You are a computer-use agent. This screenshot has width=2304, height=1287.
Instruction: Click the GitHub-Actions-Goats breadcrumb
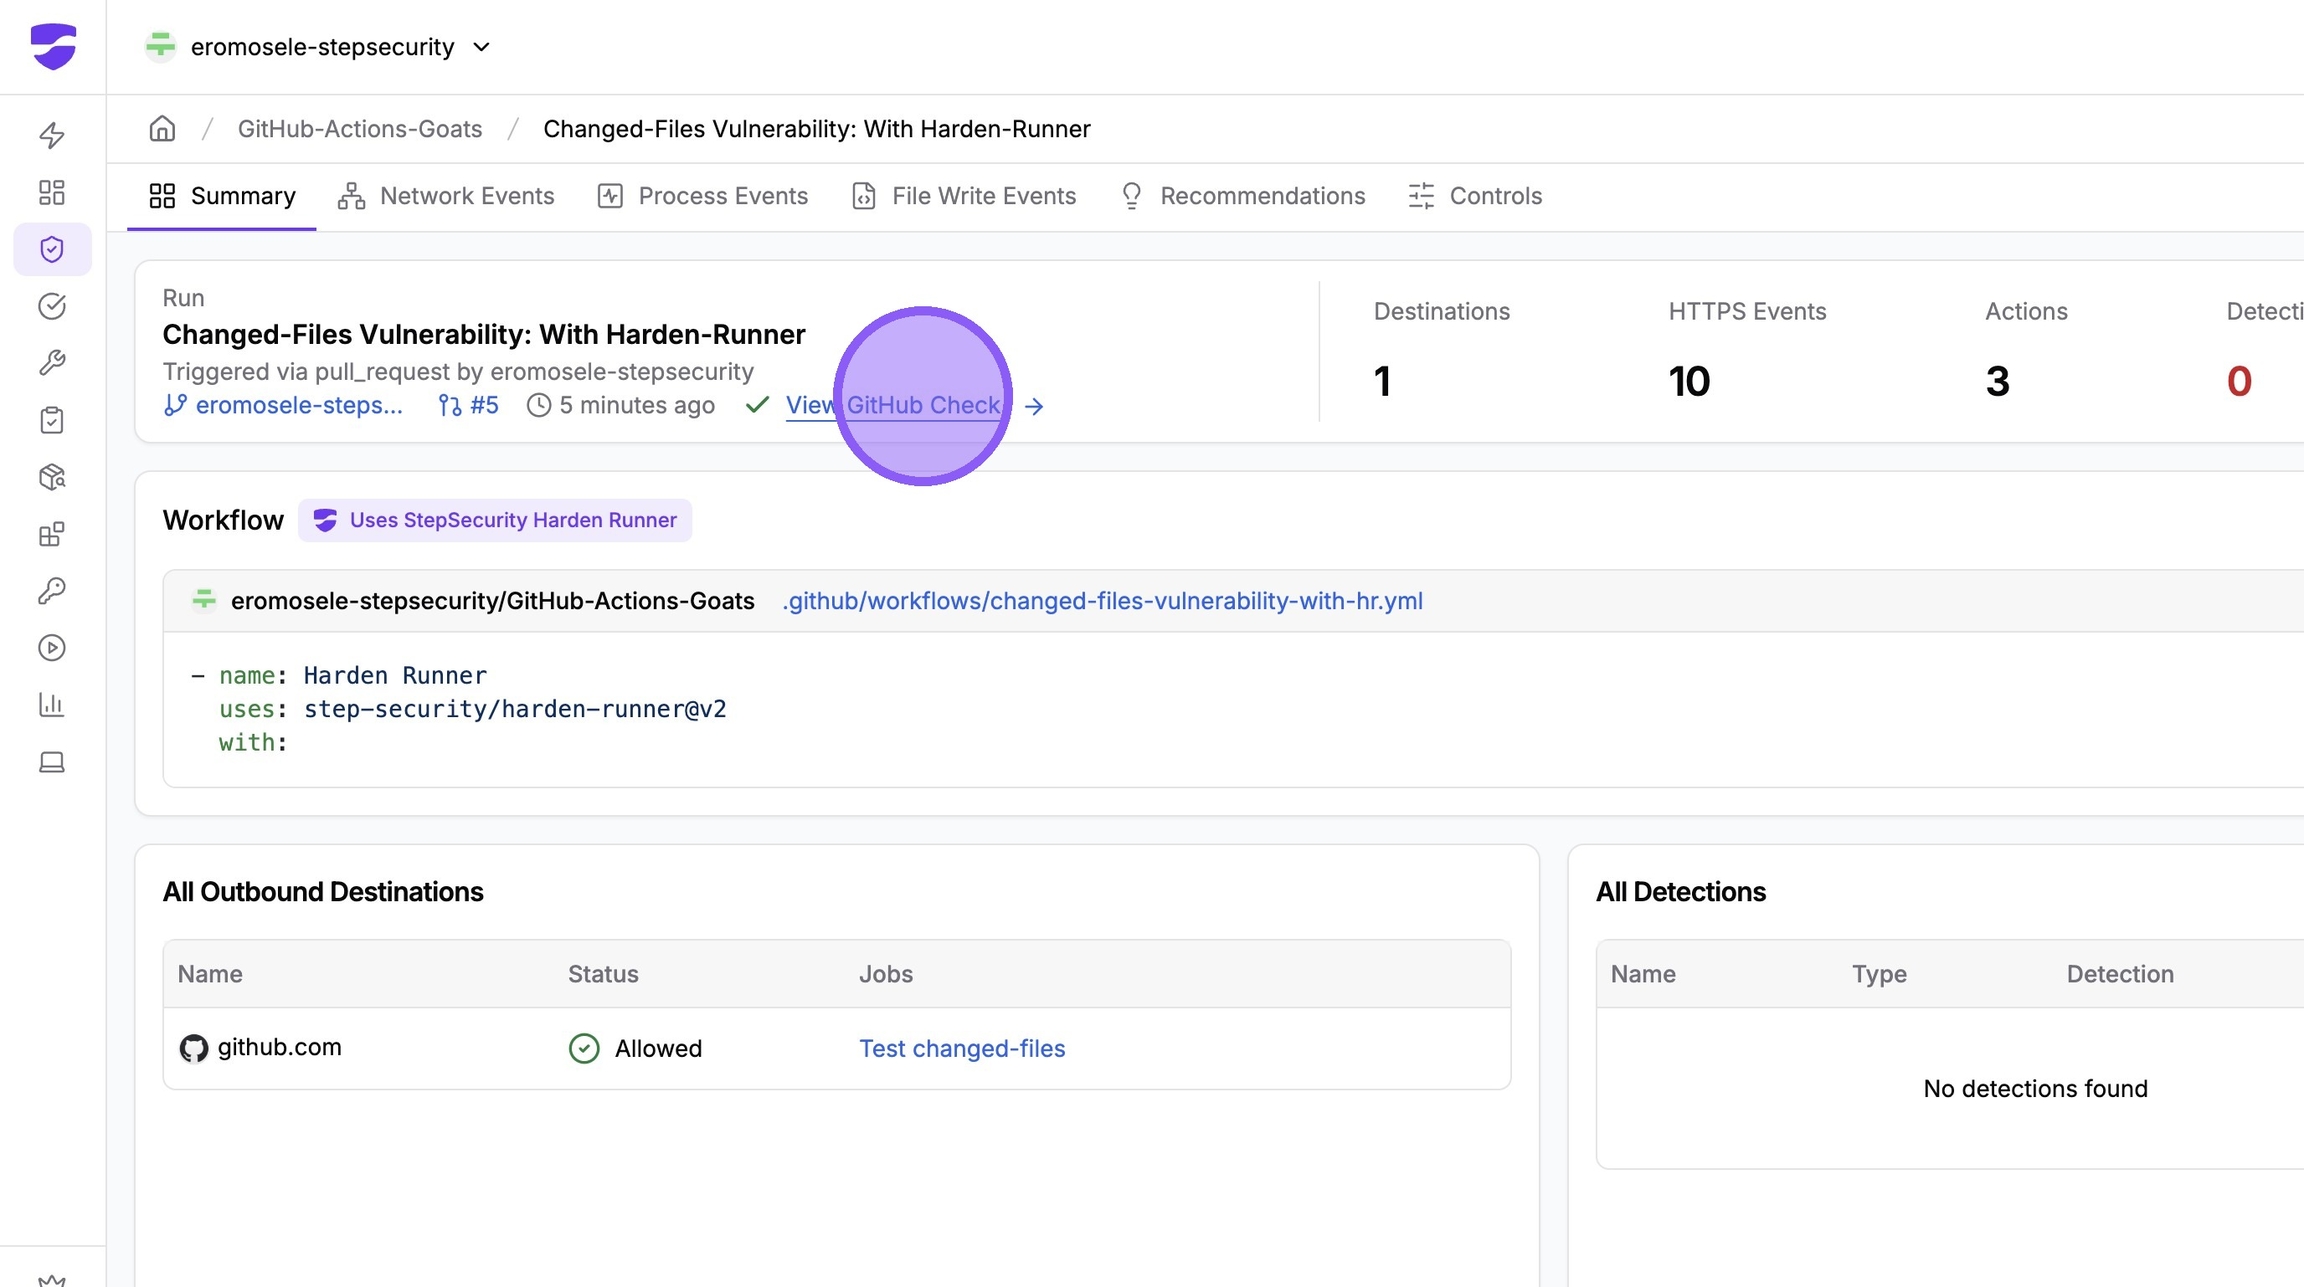pyautogui.click(x=360, y=129)
